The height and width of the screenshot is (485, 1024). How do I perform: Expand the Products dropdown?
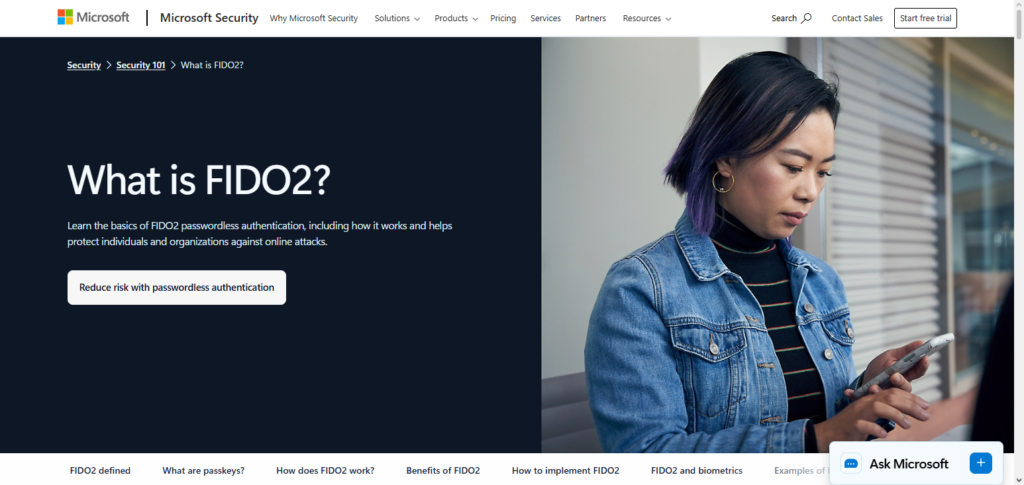pos(456,18)
